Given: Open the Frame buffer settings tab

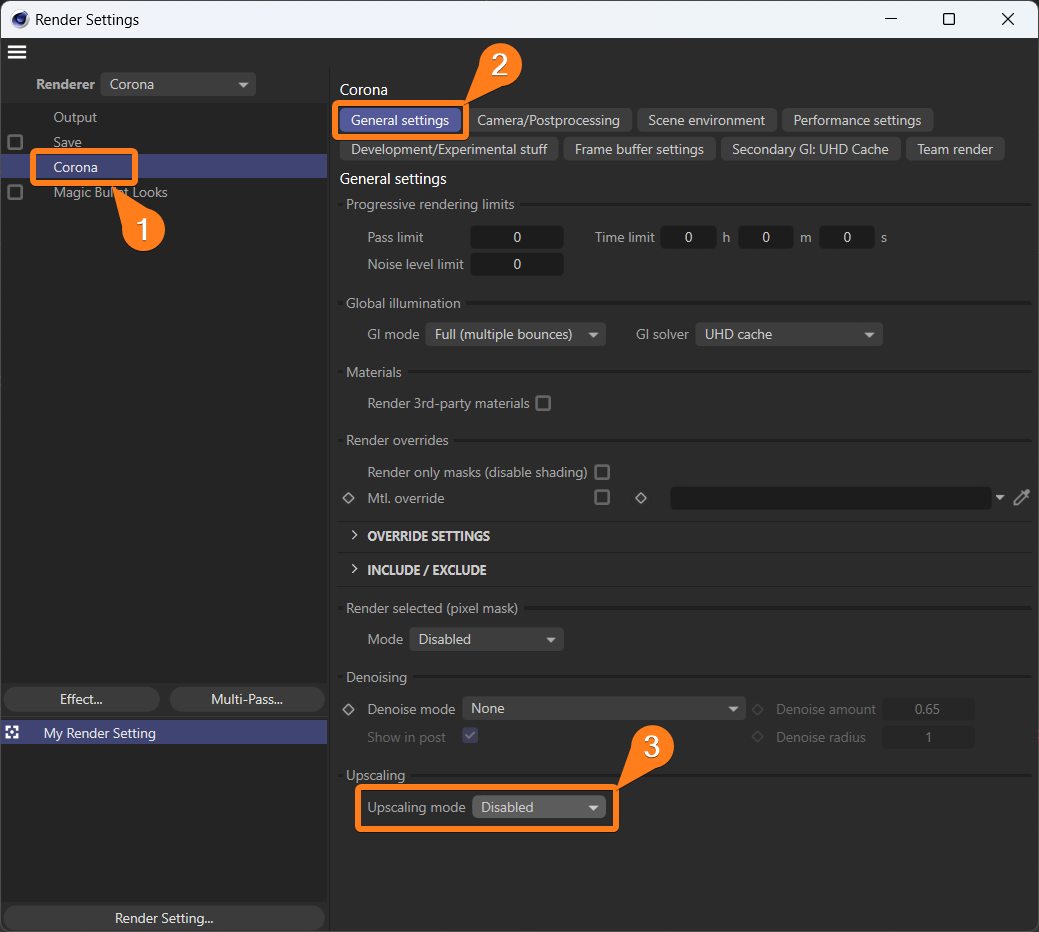Looking at the screenshot, I should coord(639,149).
